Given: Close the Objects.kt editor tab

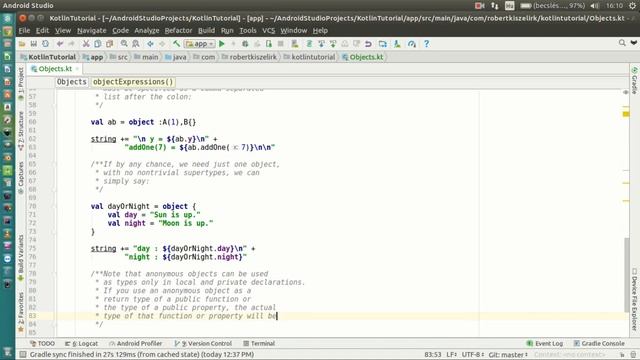Looking at the screenshot, I should click(77, 69).
